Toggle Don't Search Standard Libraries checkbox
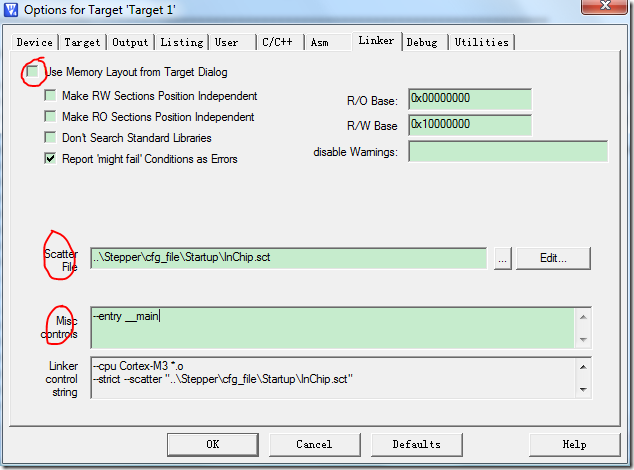 click(x=50, y=138)
